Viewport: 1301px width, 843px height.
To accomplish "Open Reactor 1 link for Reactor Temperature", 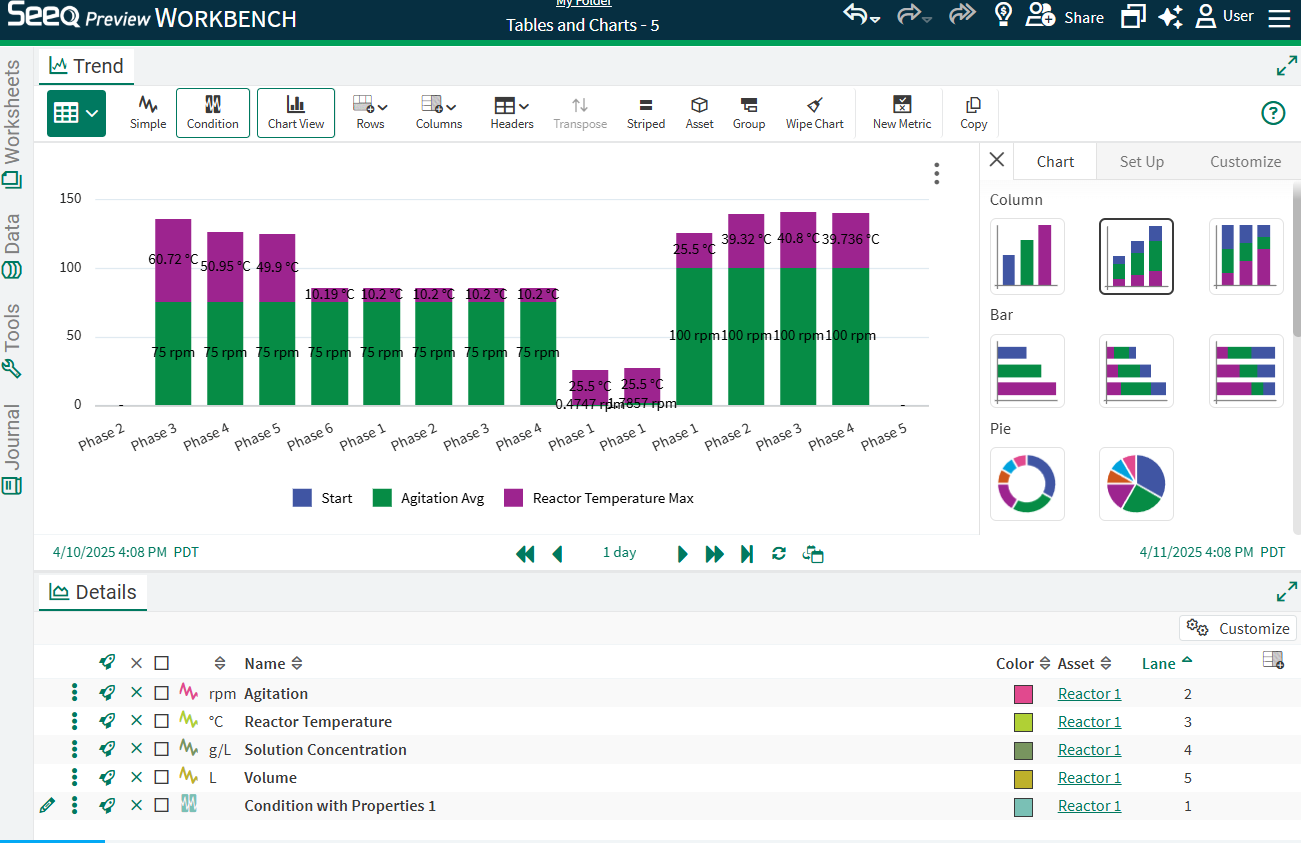I will click(x=1089, y=721).
